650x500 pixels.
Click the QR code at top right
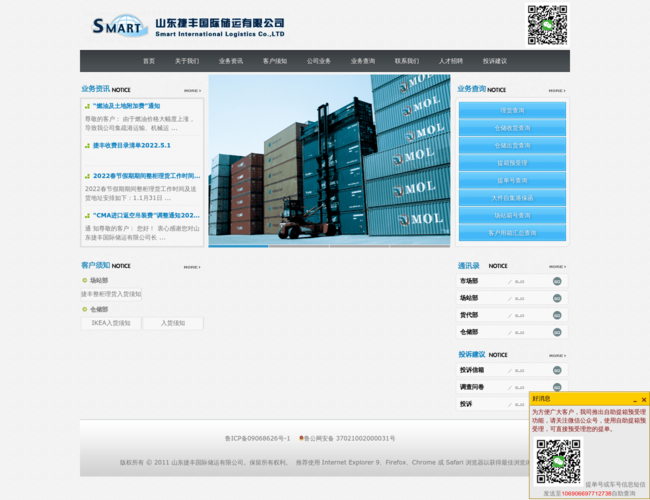pyautogui.click(x=547, y=25)
